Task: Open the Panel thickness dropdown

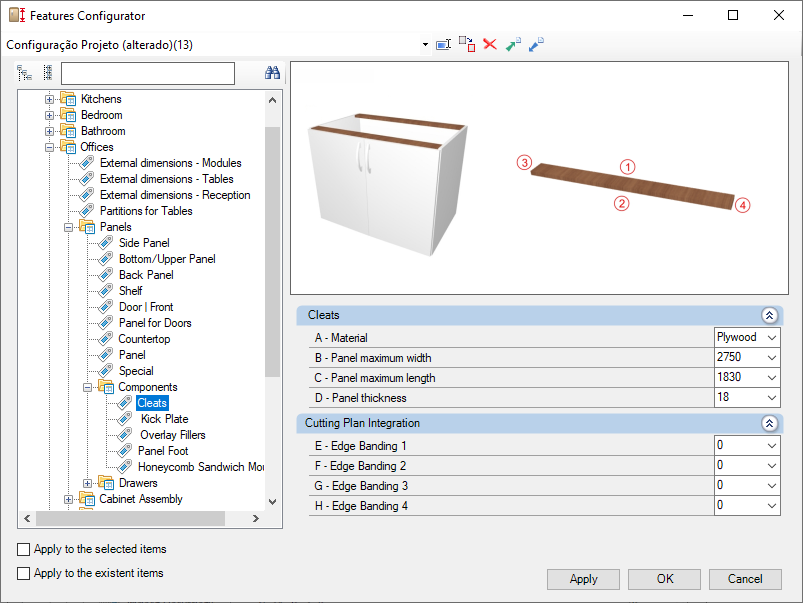Action: point(772,398)
